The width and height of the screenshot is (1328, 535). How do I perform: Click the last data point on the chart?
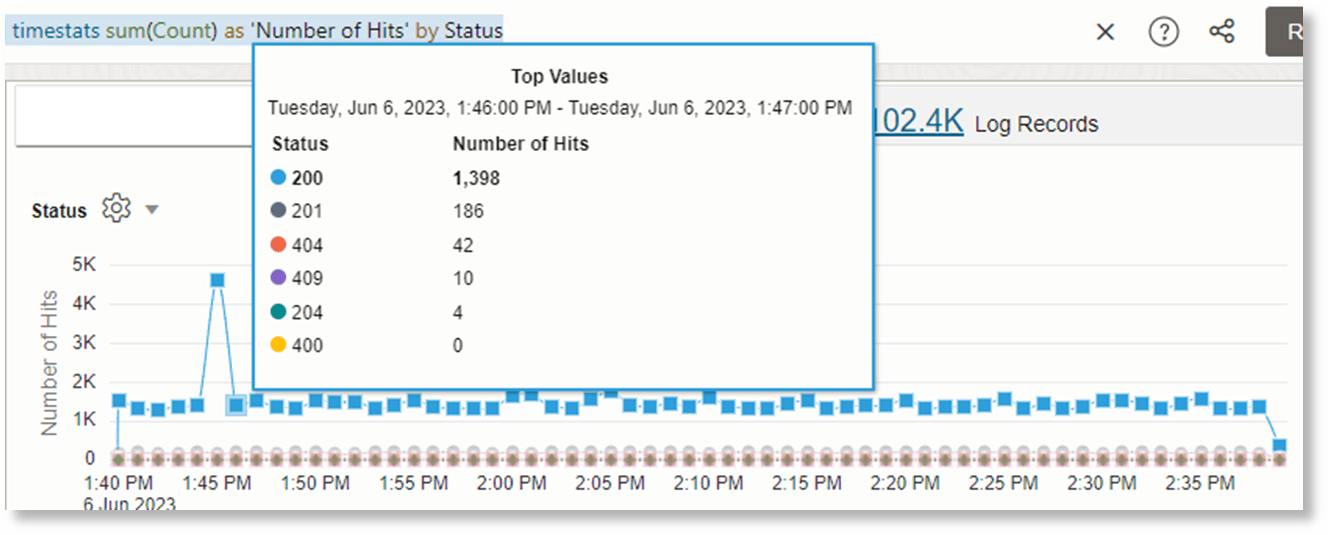(x=1279, y=445)
